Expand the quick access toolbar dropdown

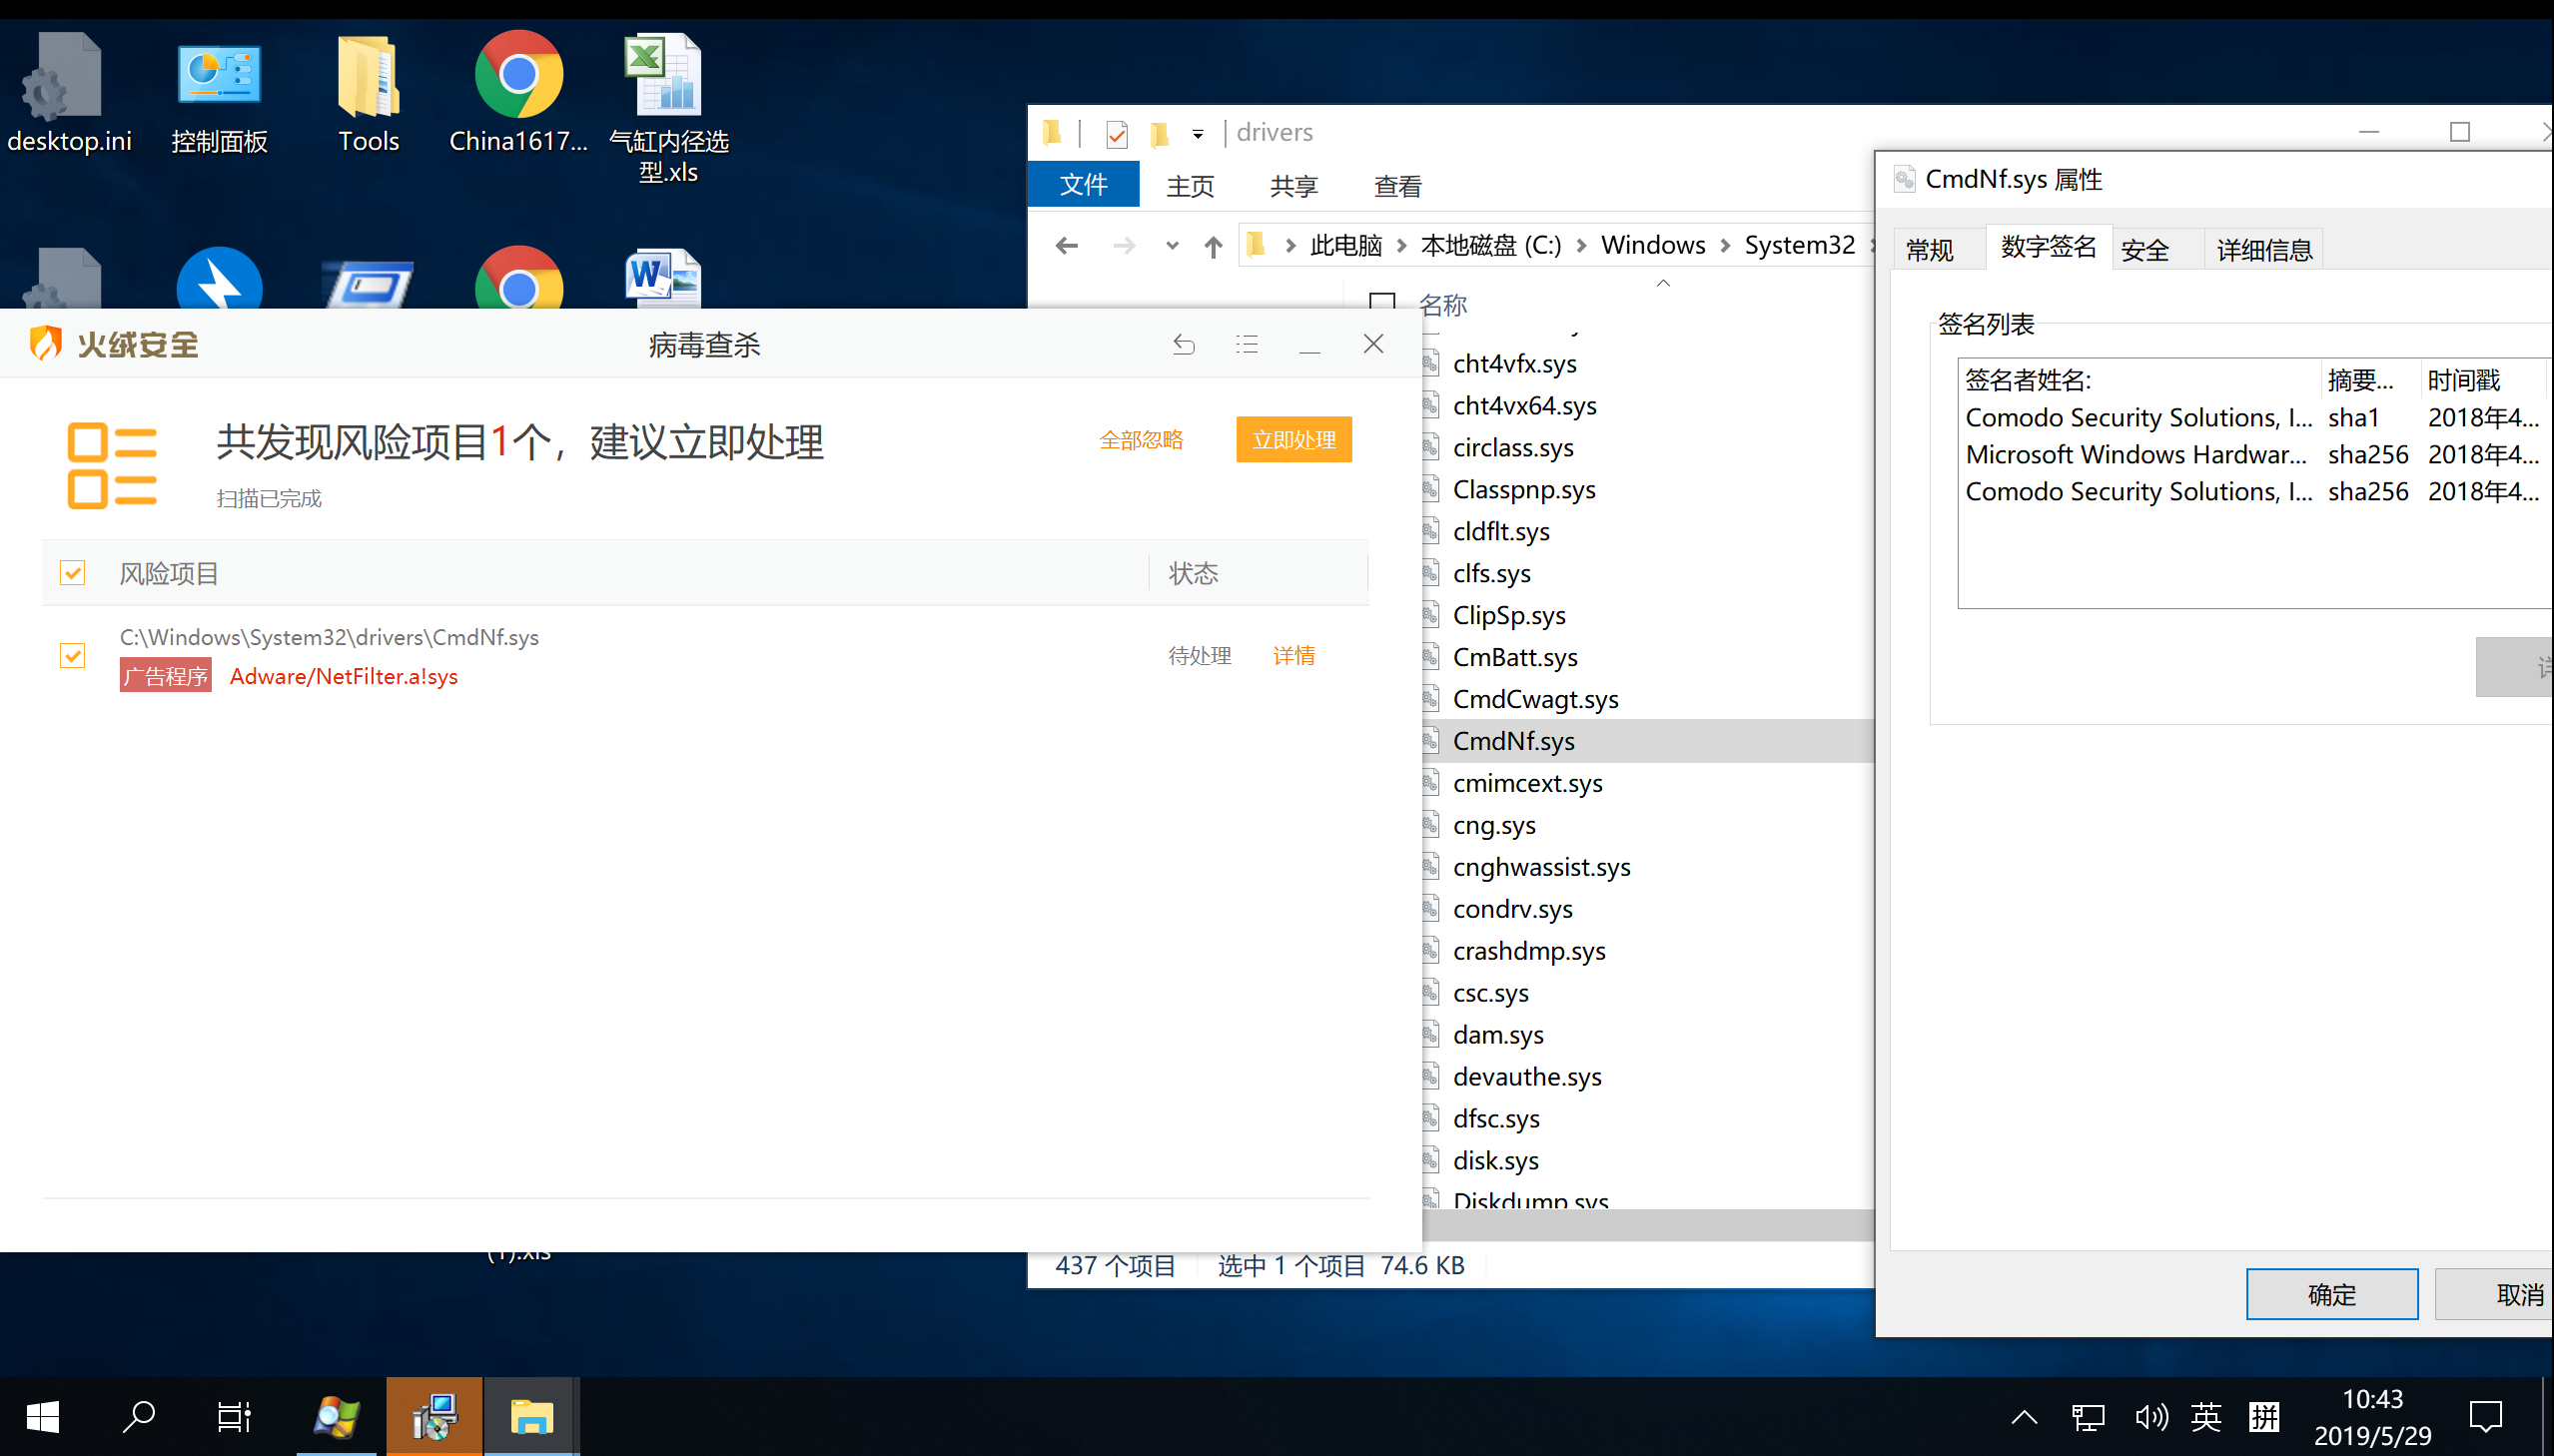(x=1197, y=133)
